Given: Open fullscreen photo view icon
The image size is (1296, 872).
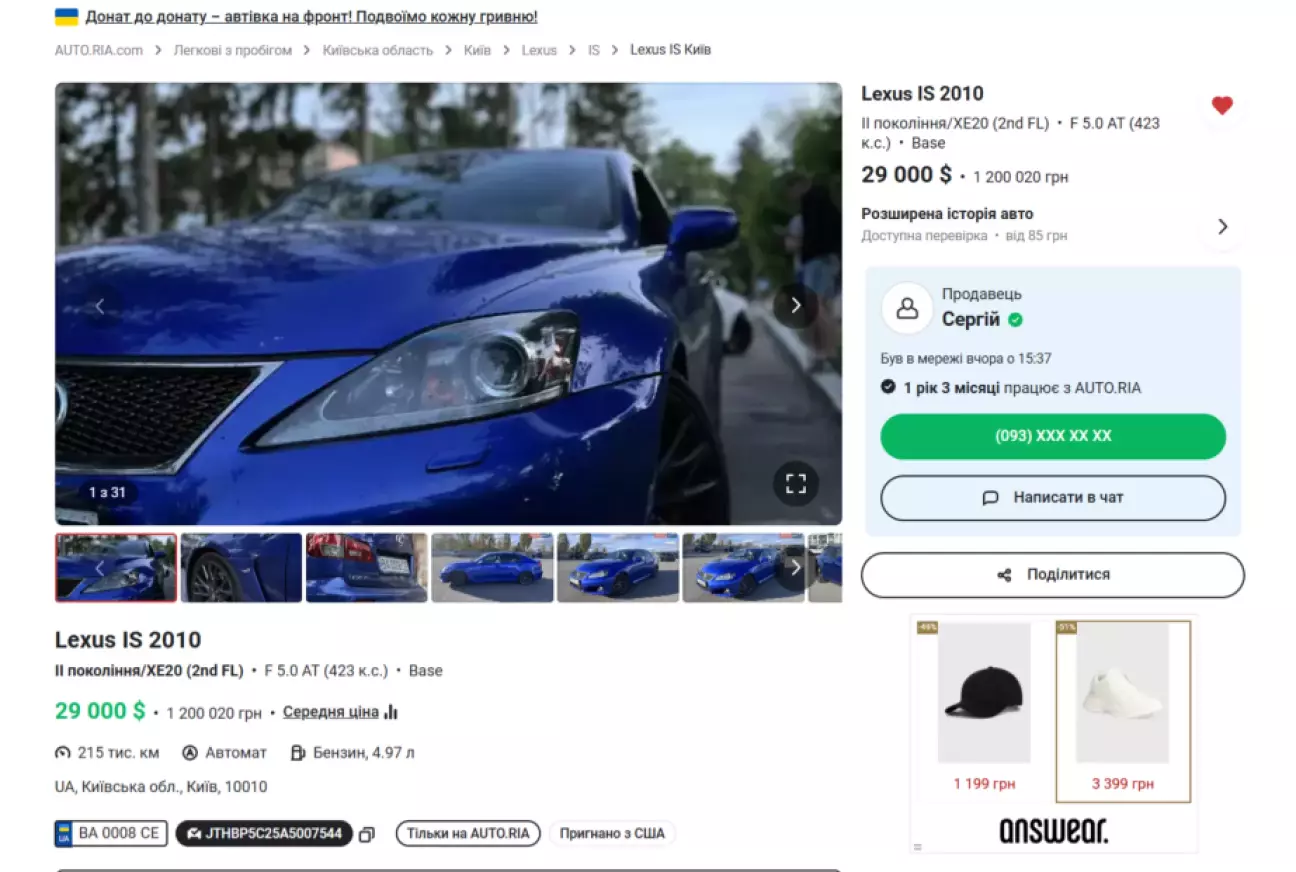Looking at the screenshot, I should [x=795, y=484].
